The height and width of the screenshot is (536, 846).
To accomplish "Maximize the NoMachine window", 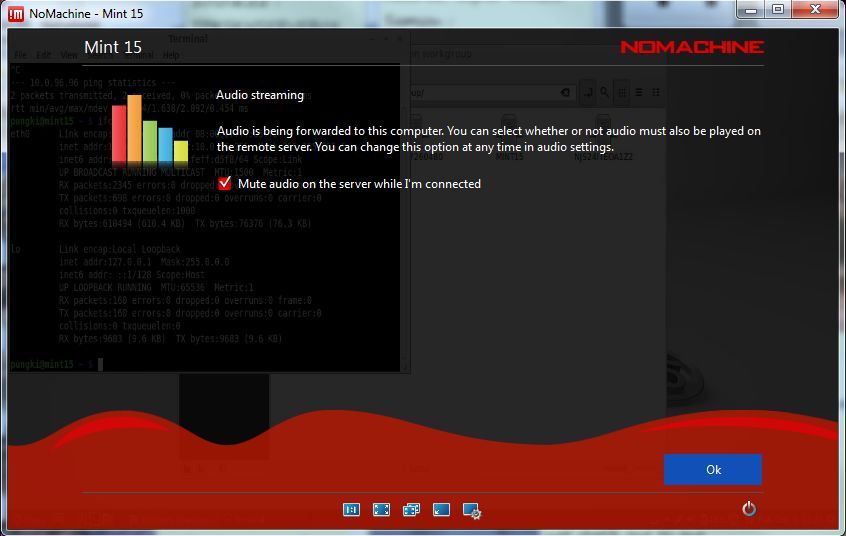I will point(777,9).
